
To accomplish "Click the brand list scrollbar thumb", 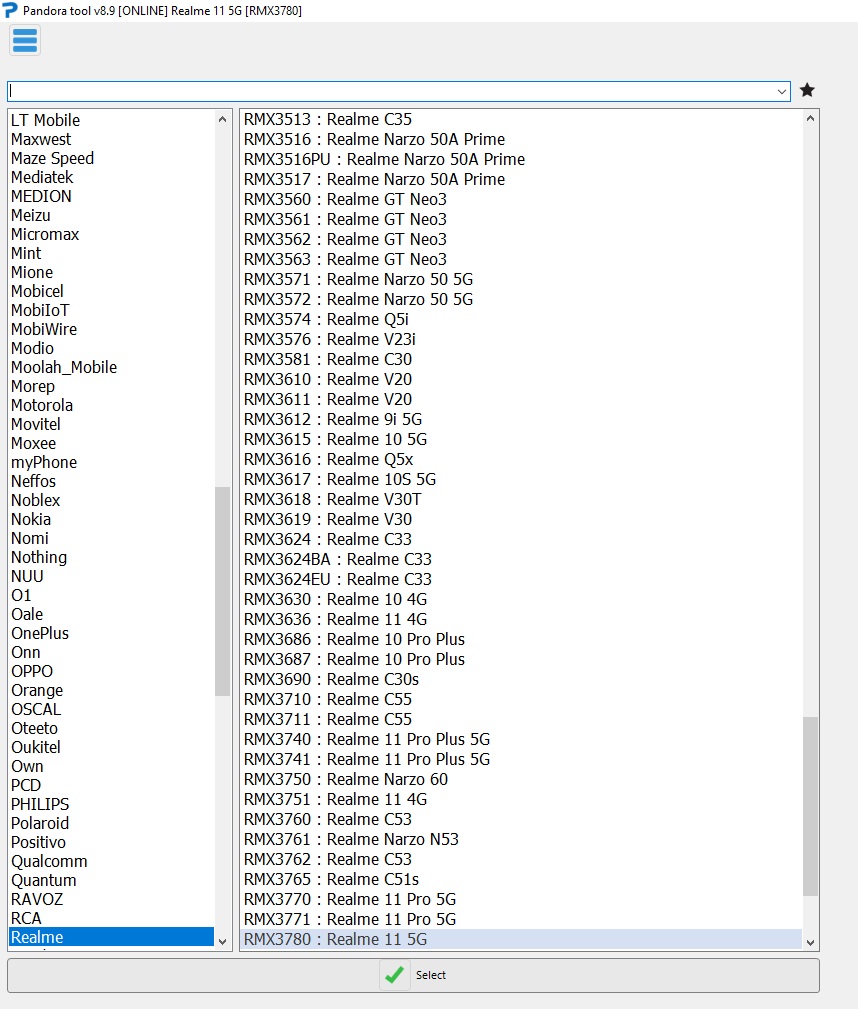I will point(222,591).
